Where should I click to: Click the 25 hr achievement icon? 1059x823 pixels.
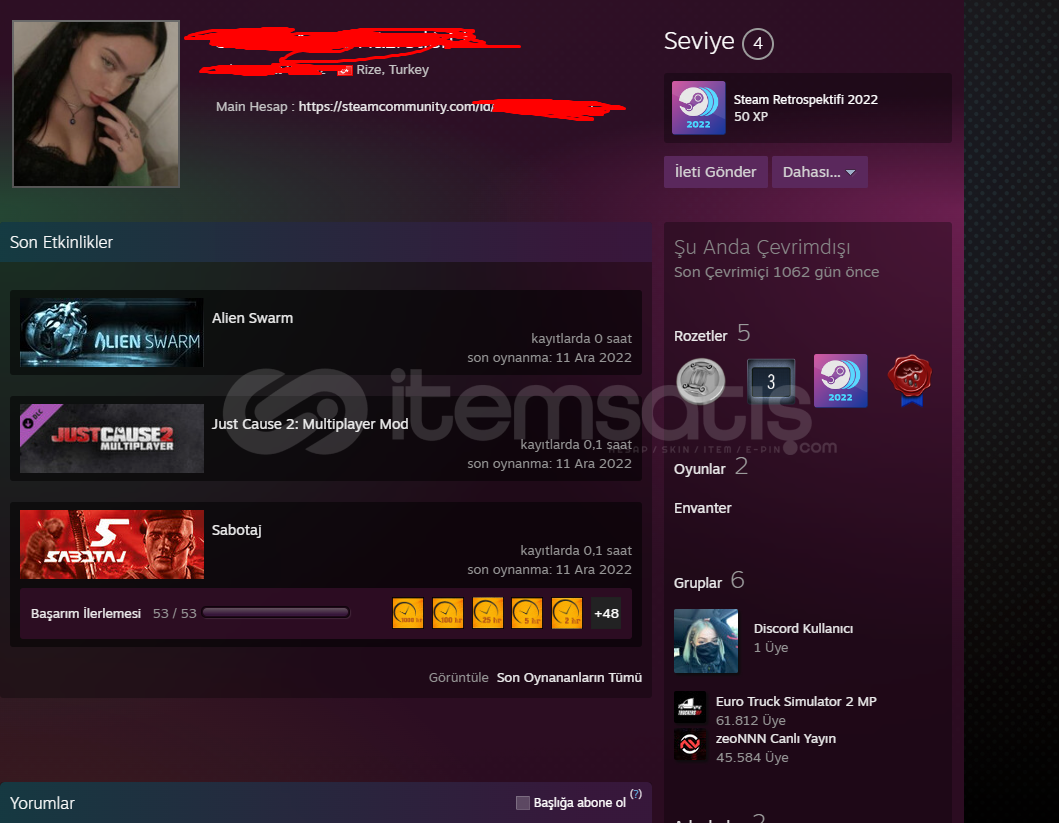[x=488, y=613]
